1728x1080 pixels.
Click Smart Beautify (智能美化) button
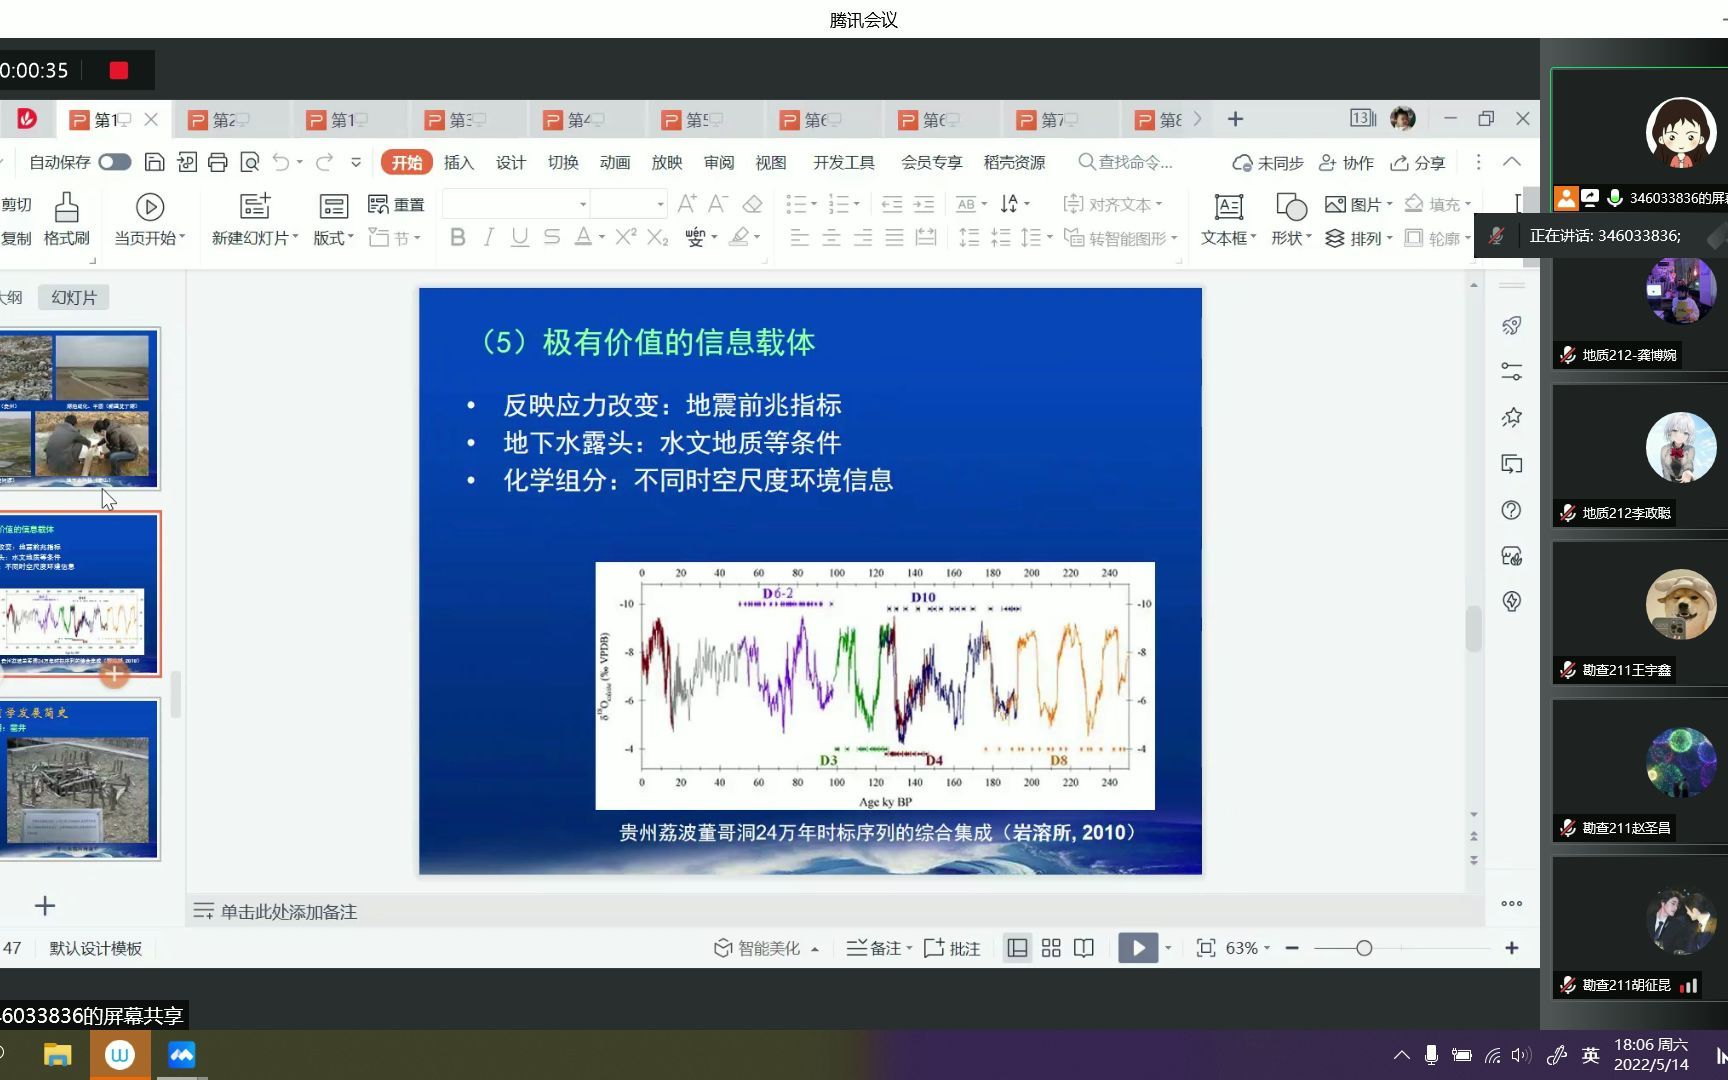765,948
